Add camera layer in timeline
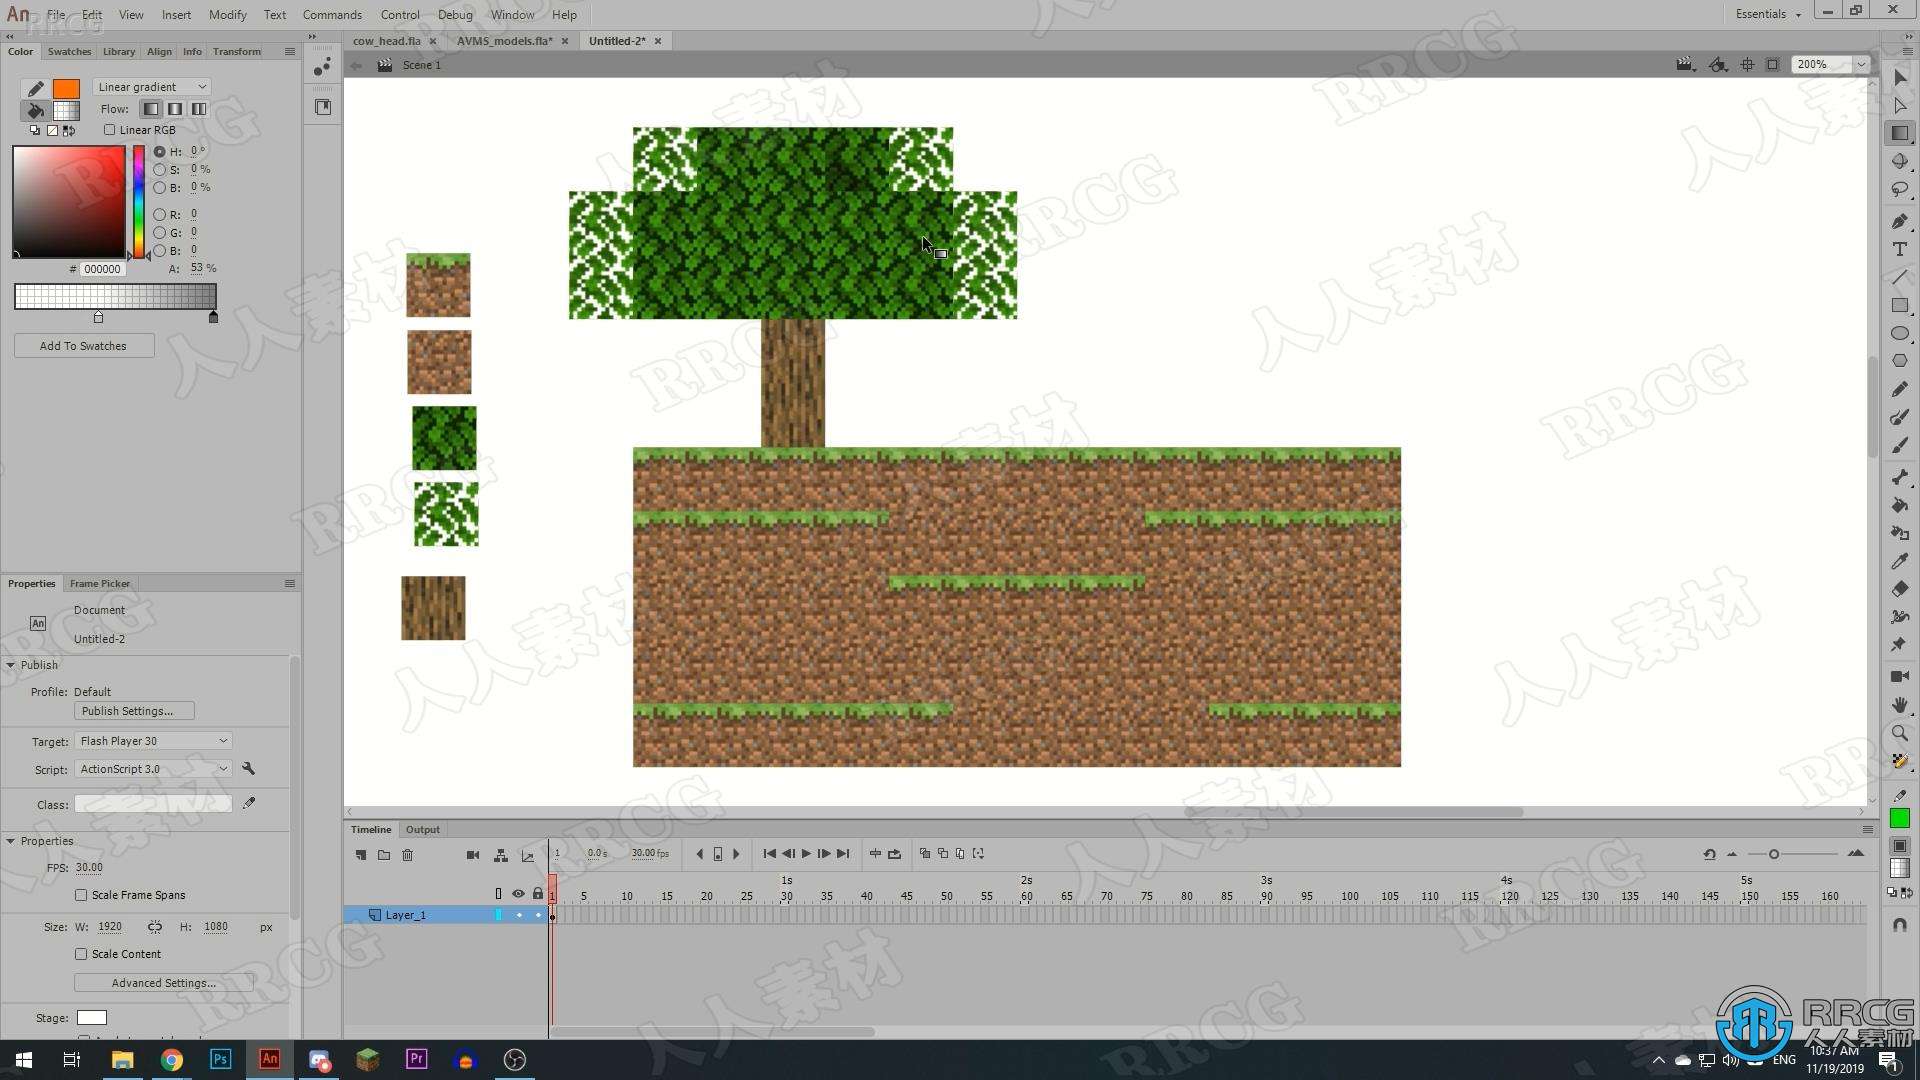Screen dimensions: 1920x1080 coord(473,855)
